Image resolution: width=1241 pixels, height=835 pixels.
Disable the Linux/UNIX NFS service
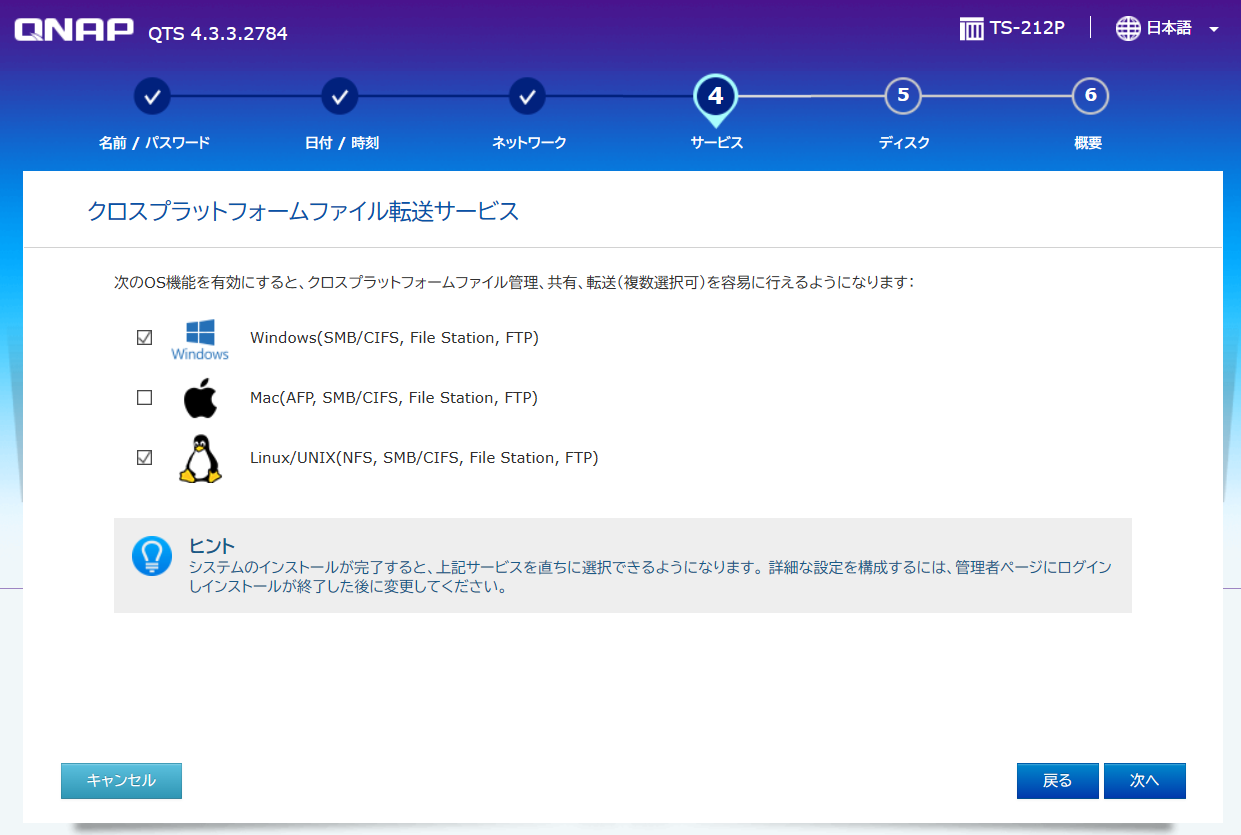click(144, 456)
